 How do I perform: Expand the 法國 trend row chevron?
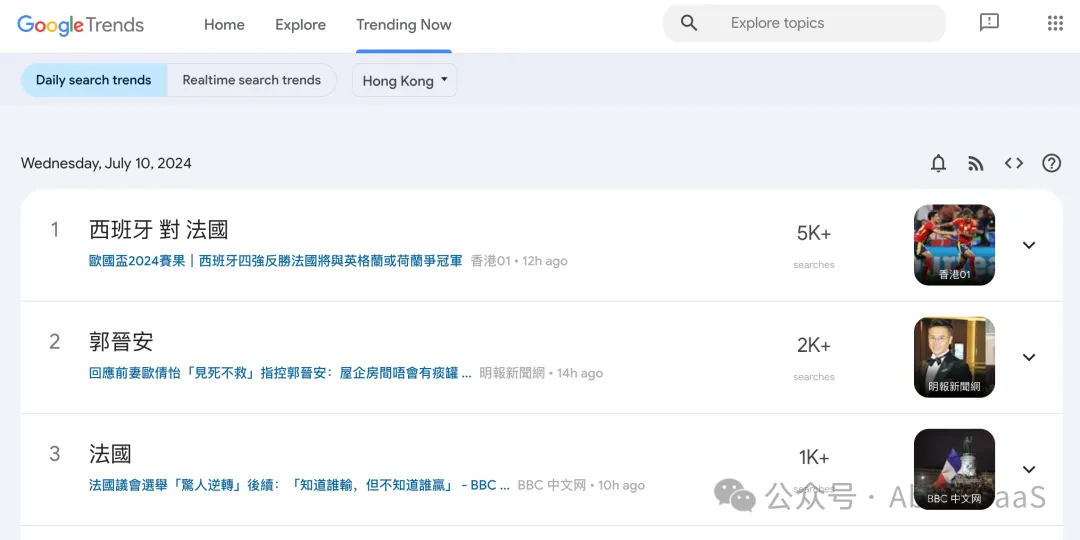tap(1028, 469)
